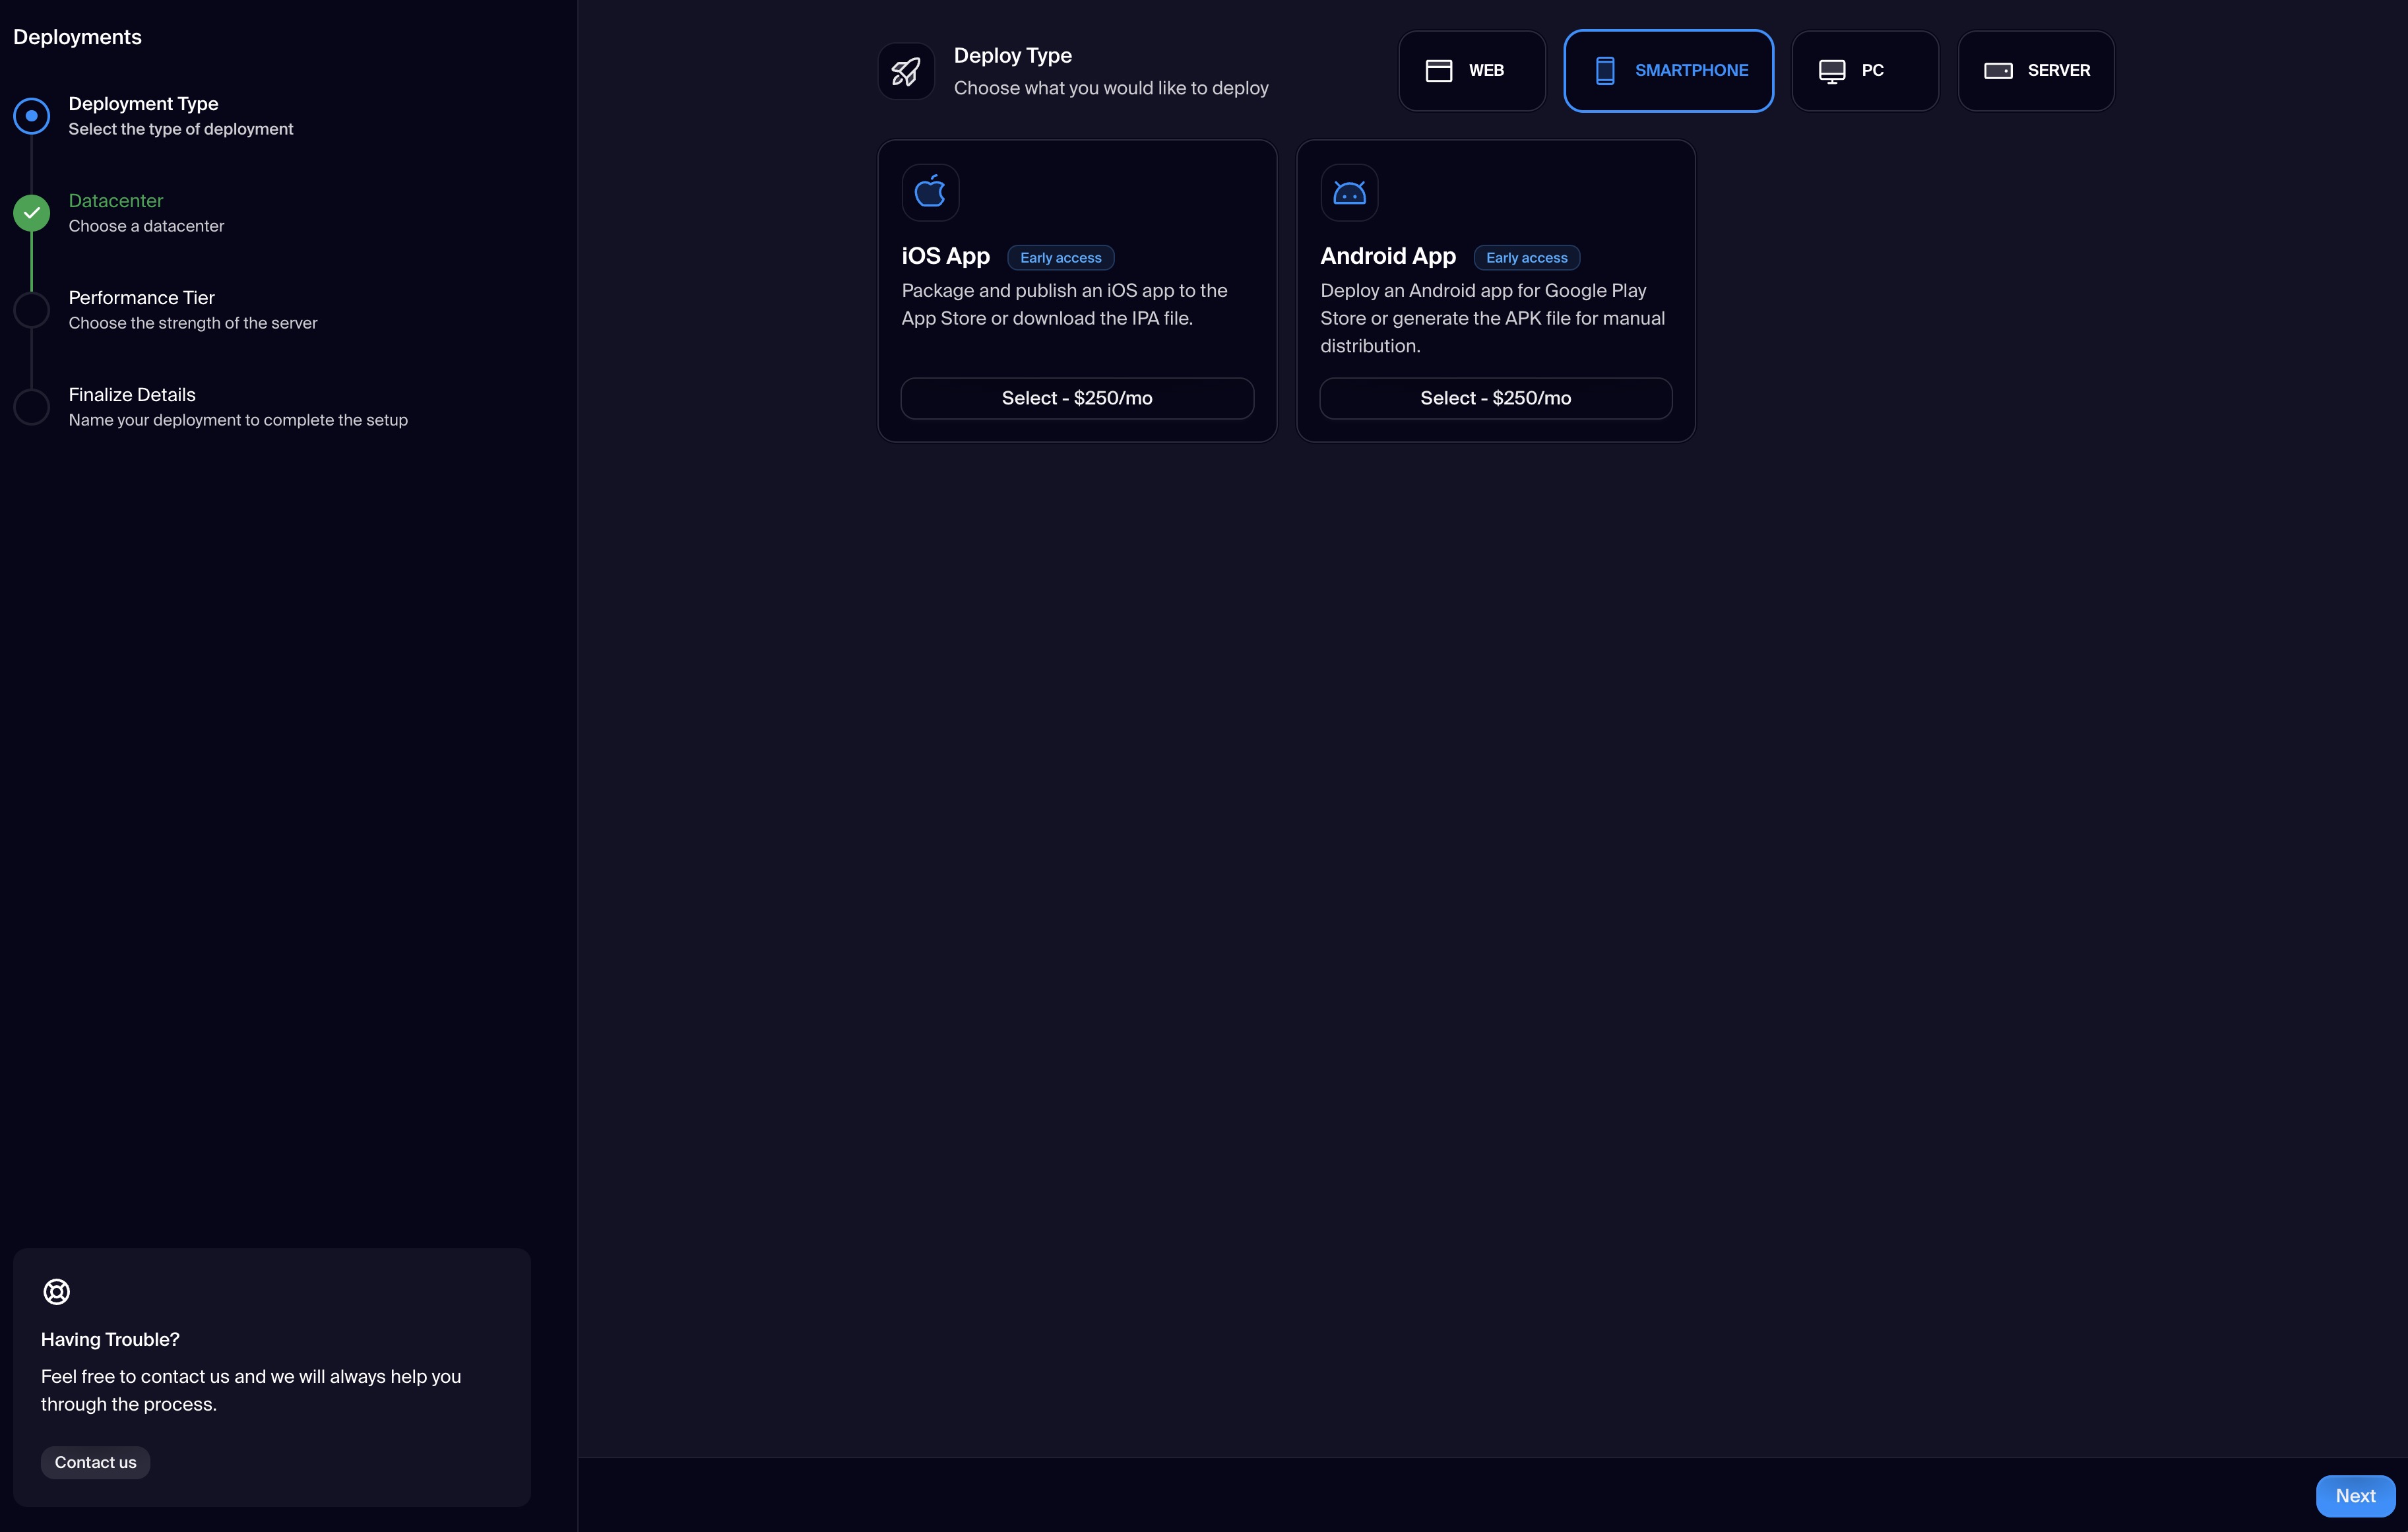Select the Finalize Details step circle

(32, 407)
